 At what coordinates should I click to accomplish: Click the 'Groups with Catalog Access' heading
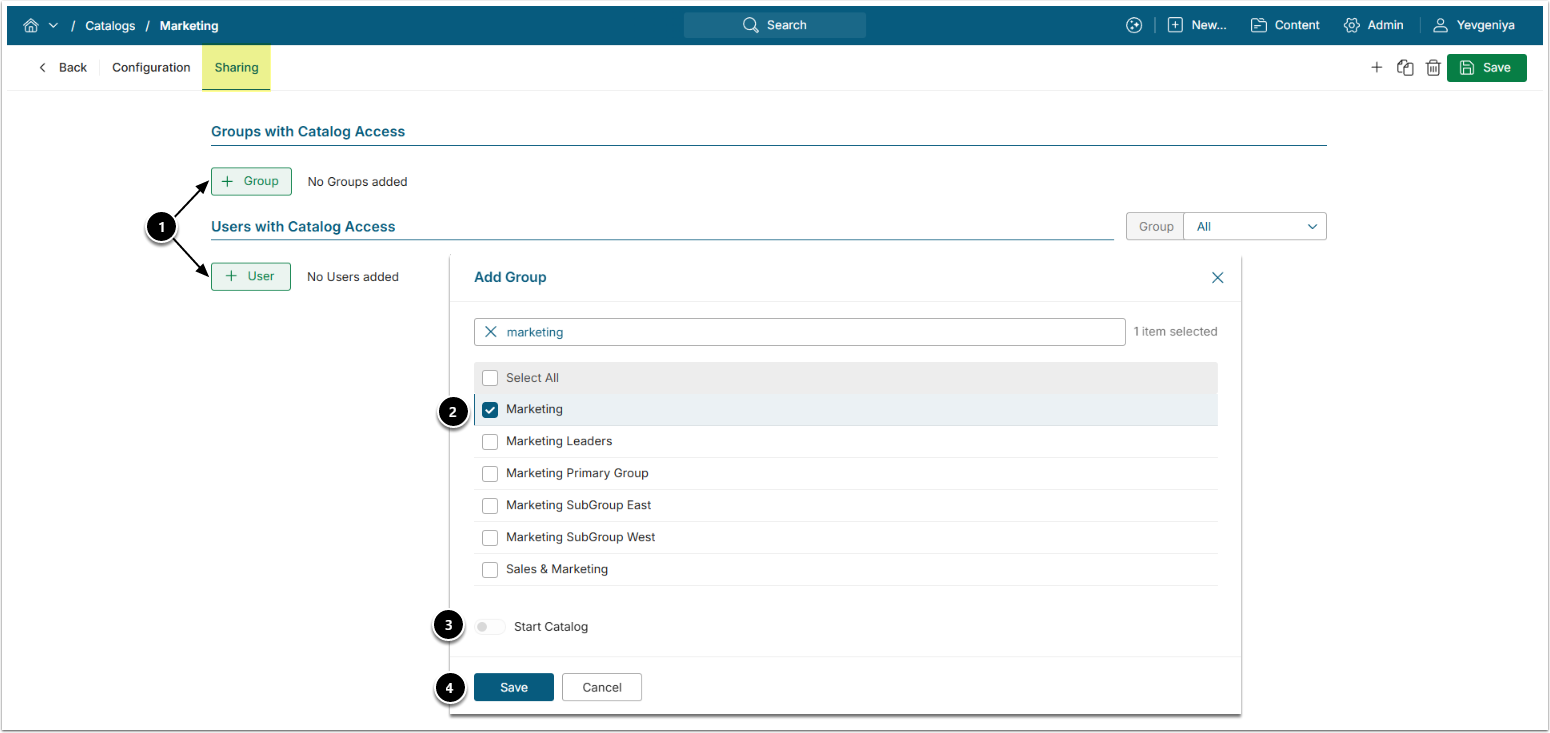tap(308, 132)
